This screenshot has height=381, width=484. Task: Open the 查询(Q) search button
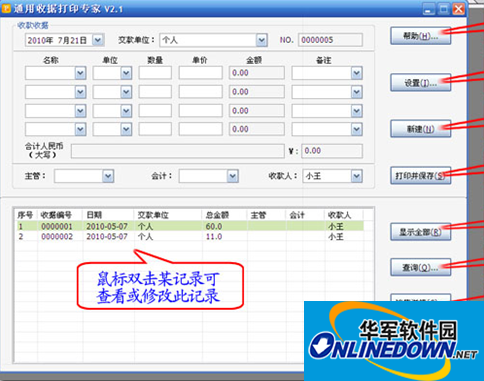point(421,267)
